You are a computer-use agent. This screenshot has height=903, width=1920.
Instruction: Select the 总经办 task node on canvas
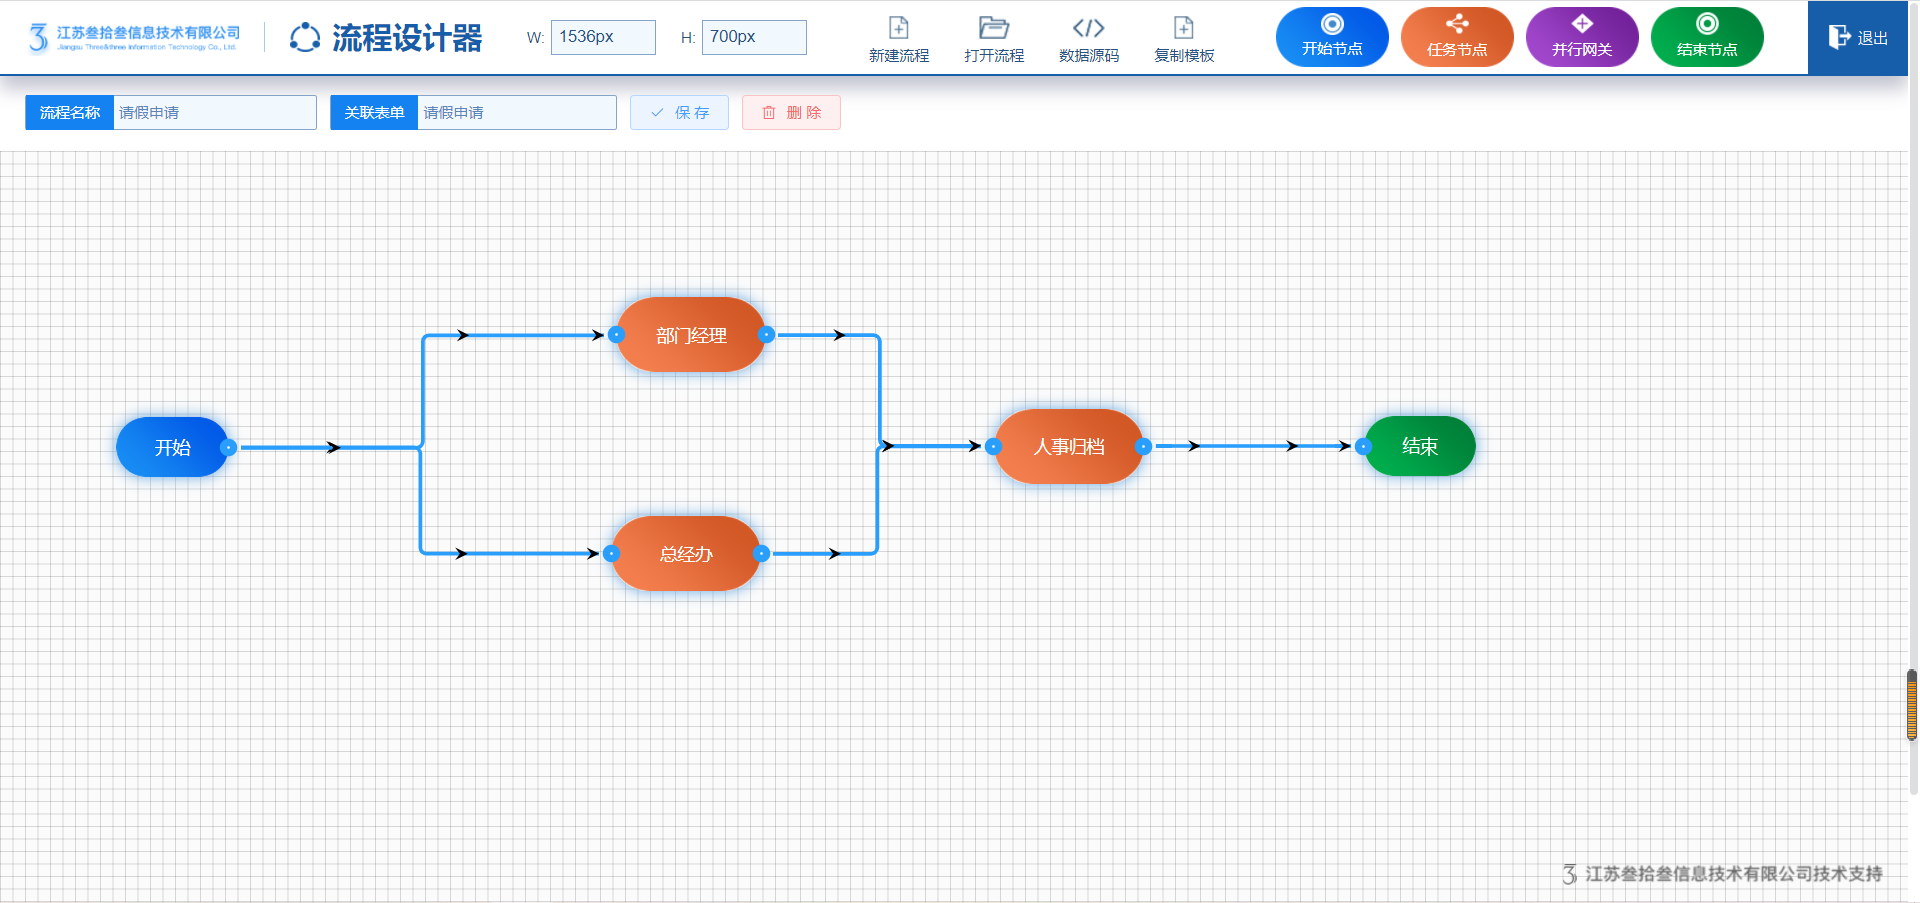coord(686,554)
